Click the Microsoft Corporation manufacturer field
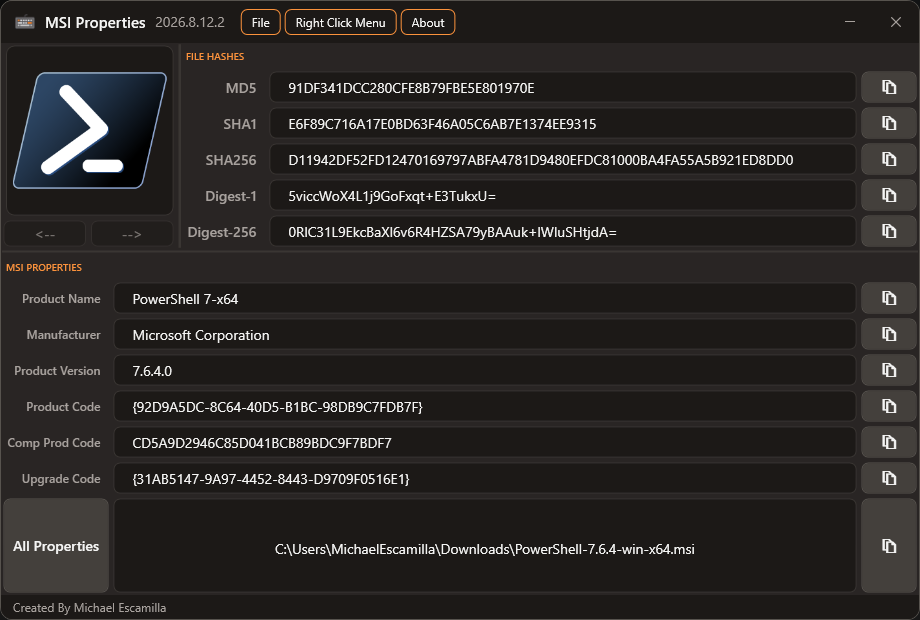920x620 pixels. 485,334
